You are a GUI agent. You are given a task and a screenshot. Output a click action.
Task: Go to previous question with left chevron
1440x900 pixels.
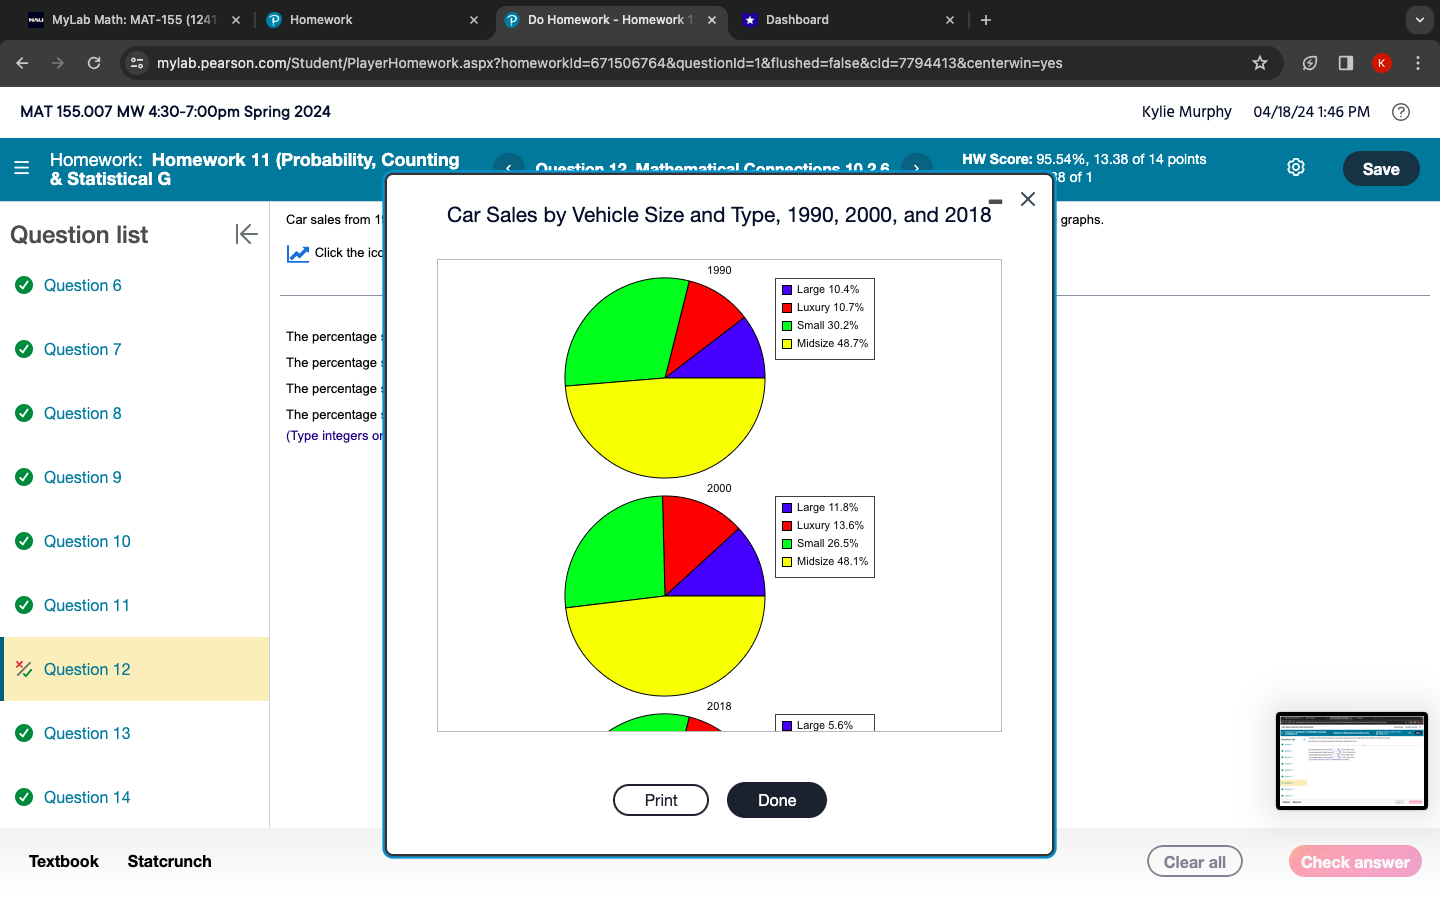[509, 168]
